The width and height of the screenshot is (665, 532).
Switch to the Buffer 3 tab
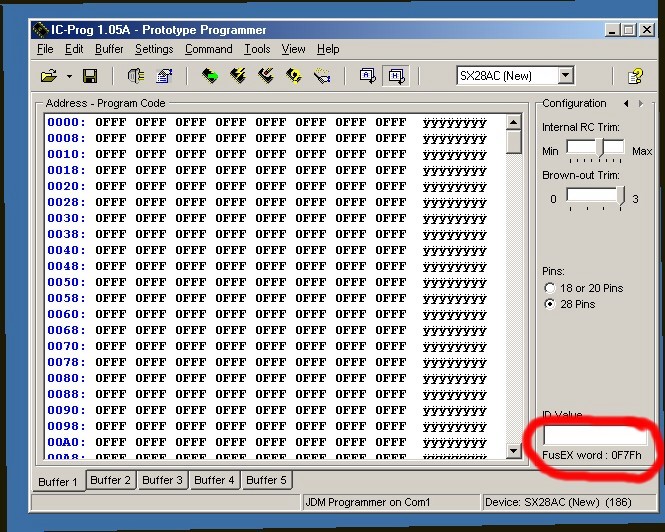[x=163, y=480]
